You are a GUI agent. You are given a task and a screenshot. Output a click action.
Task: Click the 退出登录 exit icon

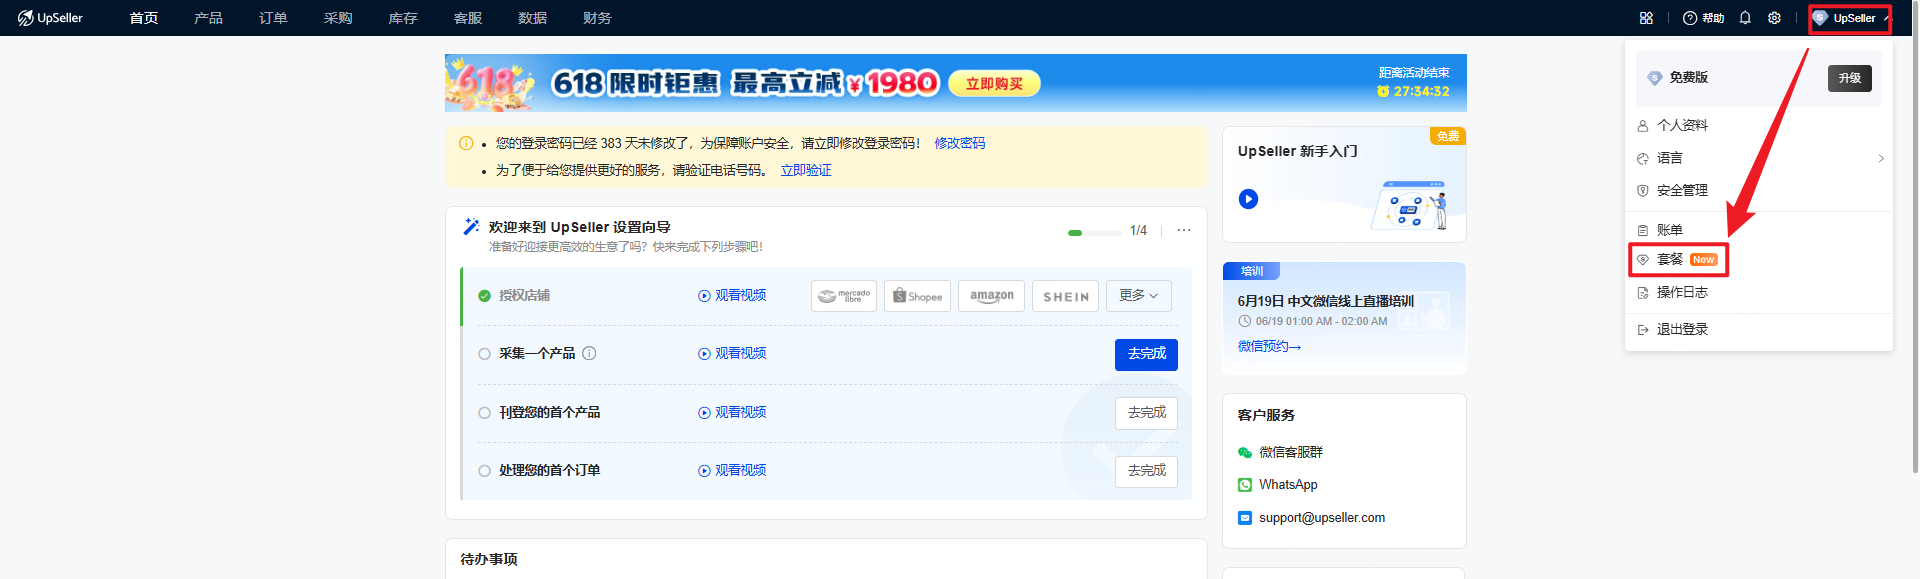[x=1642, y=330]
